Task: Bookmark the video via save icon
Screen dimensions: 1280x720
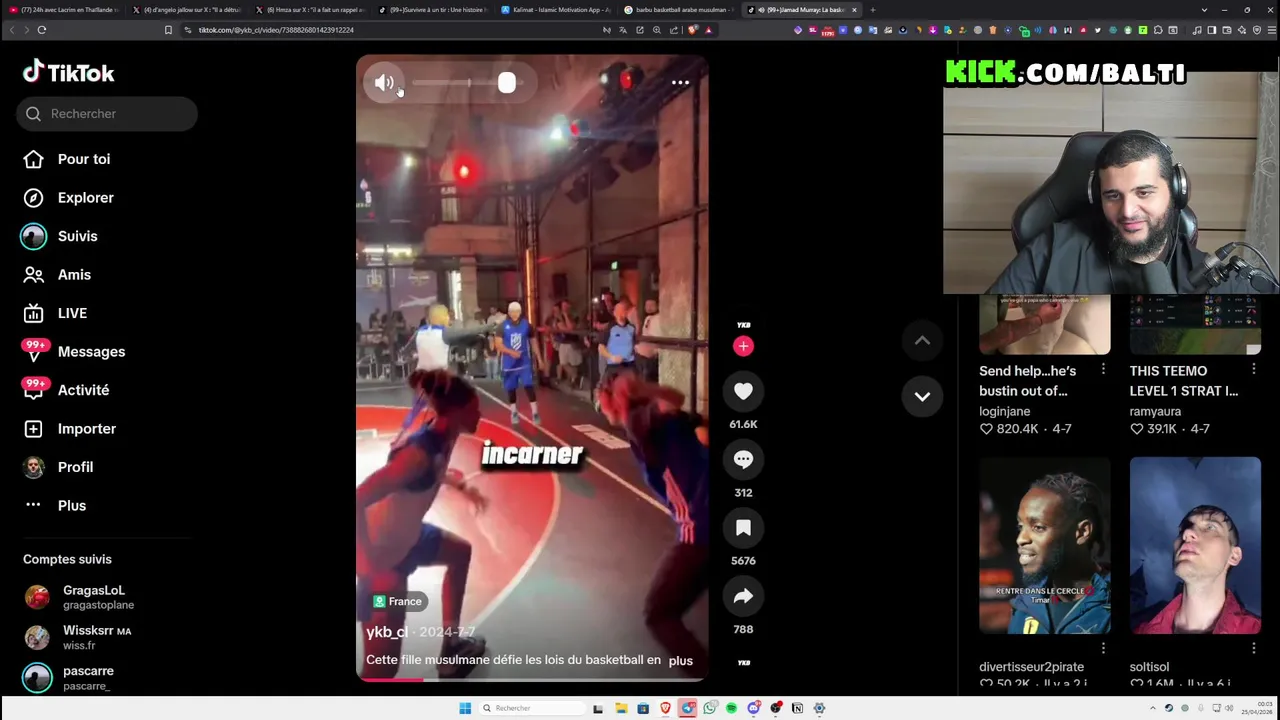Action: [743, 528]
